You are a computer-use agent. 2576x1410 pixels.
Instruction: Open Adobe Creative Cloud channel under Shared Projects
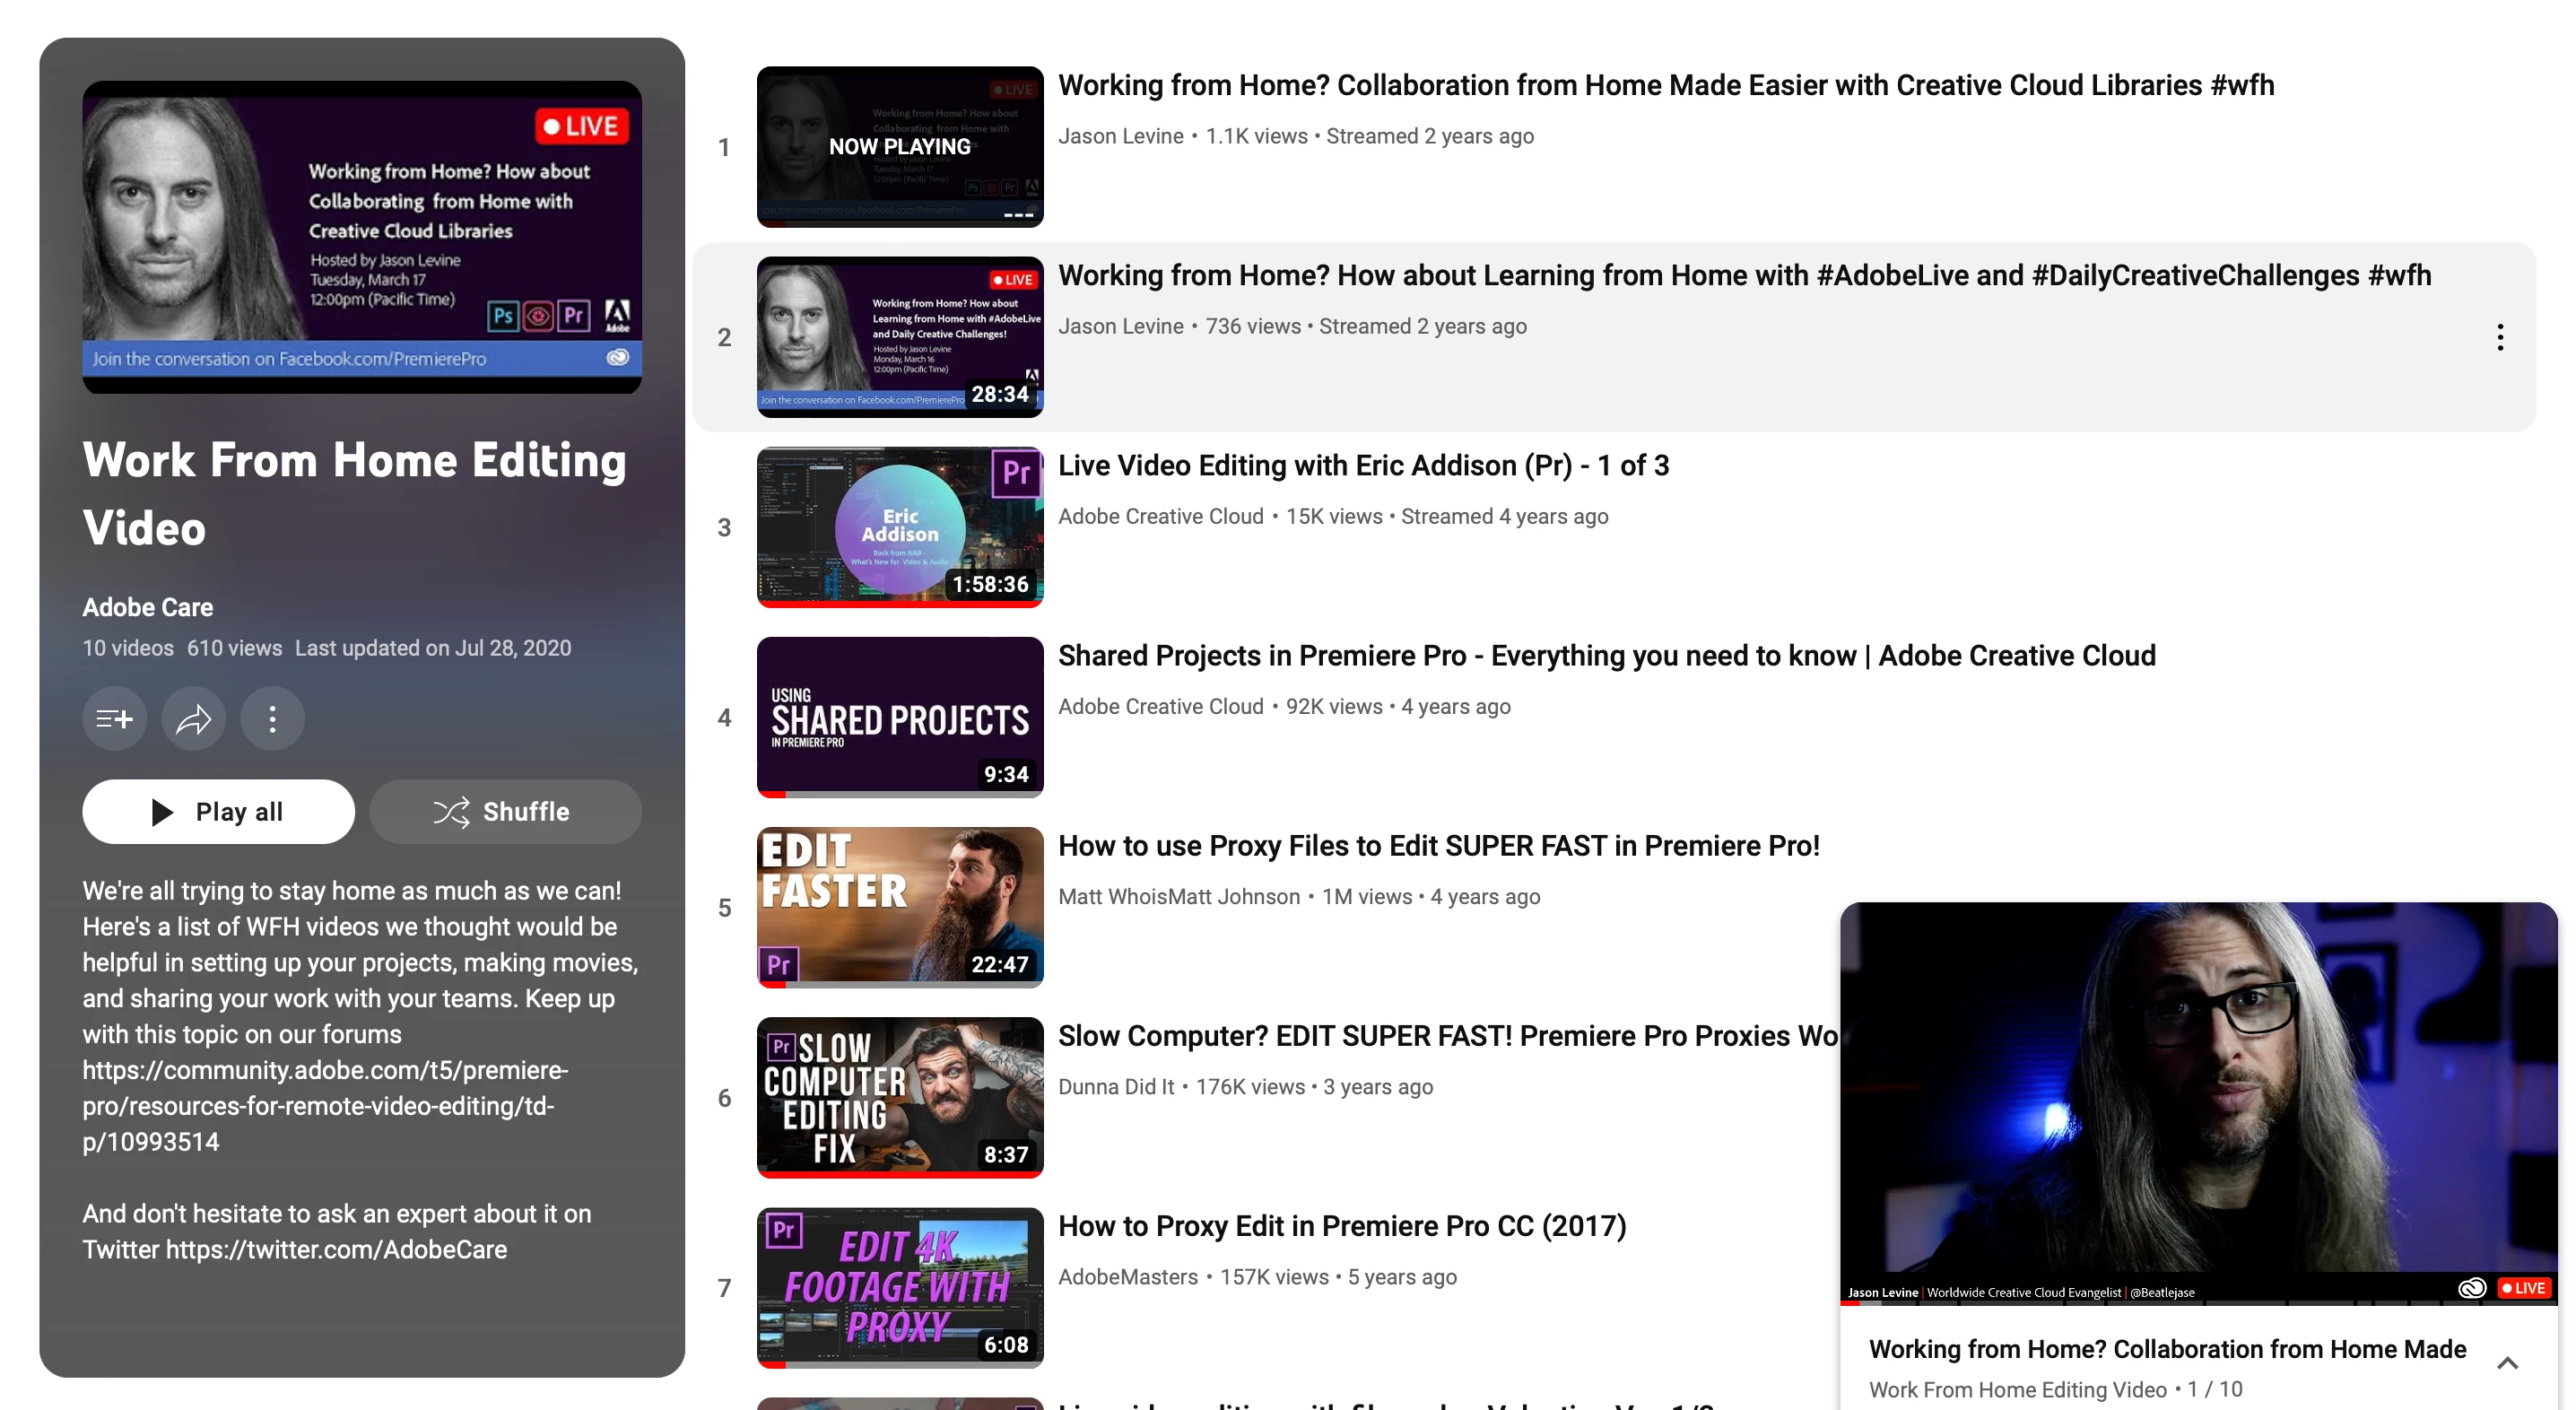[1160, 706]
